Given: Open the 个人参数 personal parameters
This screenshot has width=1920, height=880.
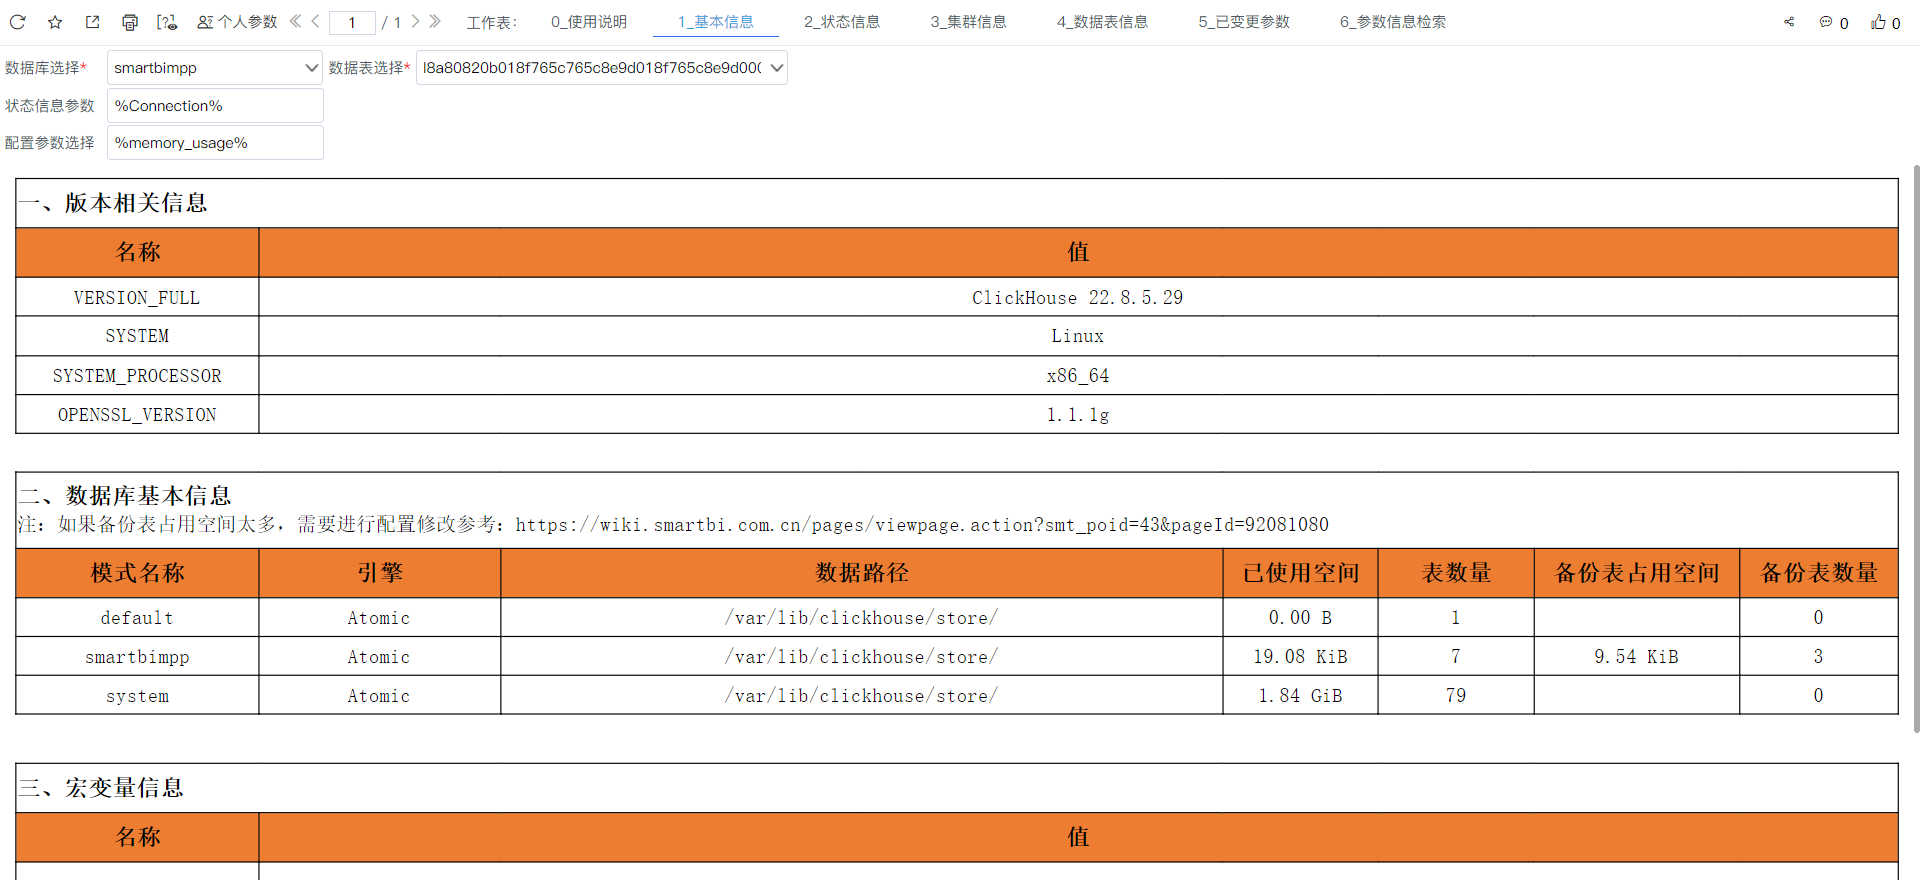Looking at the screenshot, I should pos(237,22).
